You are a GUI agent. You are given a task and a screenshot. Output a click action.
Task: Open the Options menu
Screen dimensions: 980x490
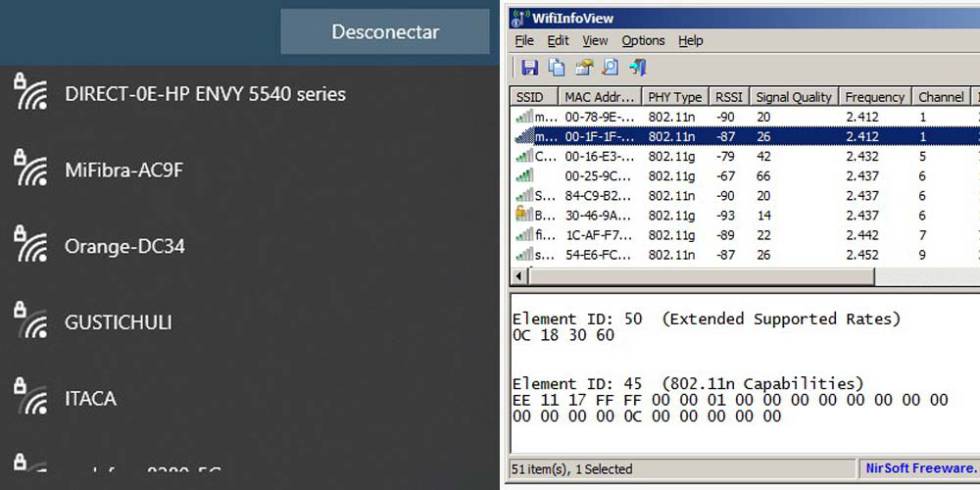click(643, 41)
